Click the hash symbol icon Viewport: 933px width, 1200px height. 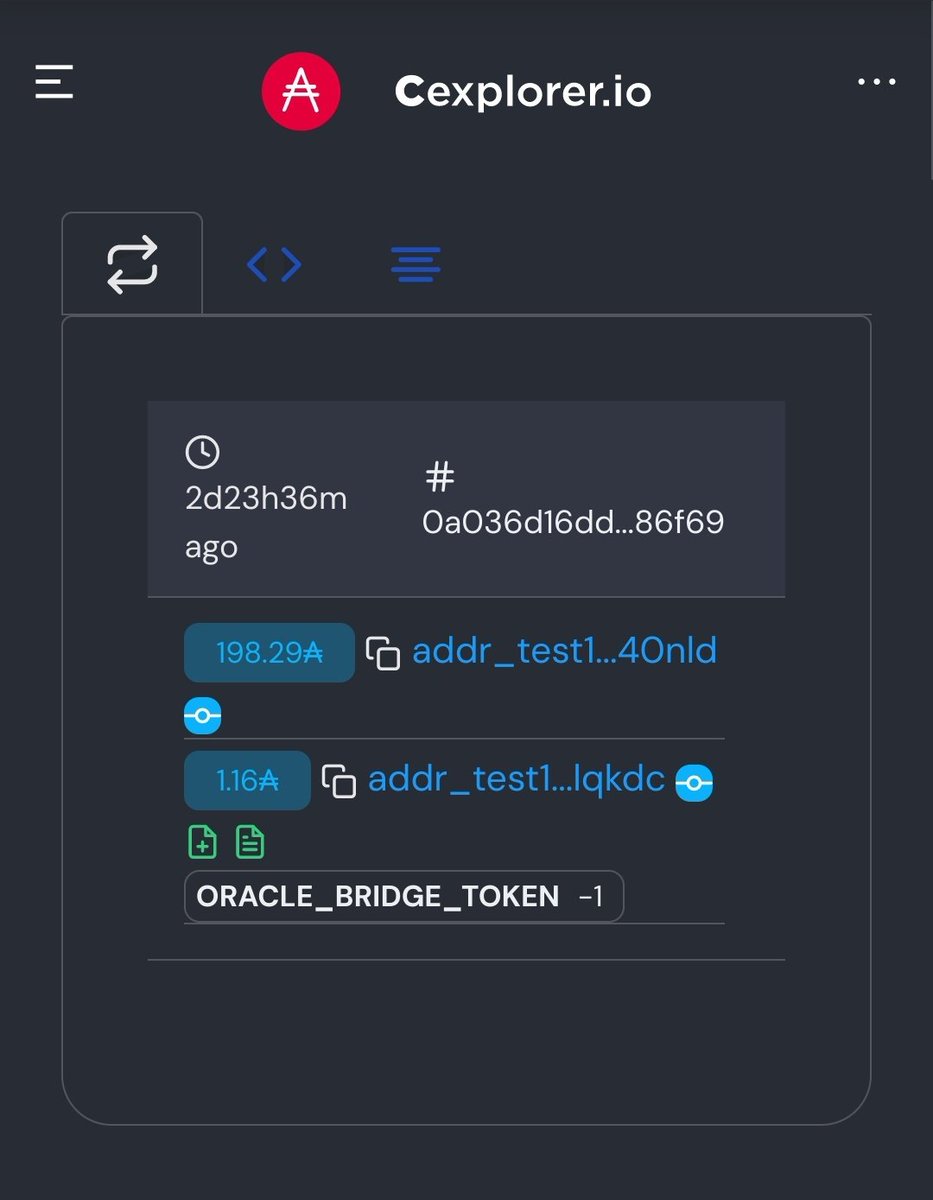[440, 477]
